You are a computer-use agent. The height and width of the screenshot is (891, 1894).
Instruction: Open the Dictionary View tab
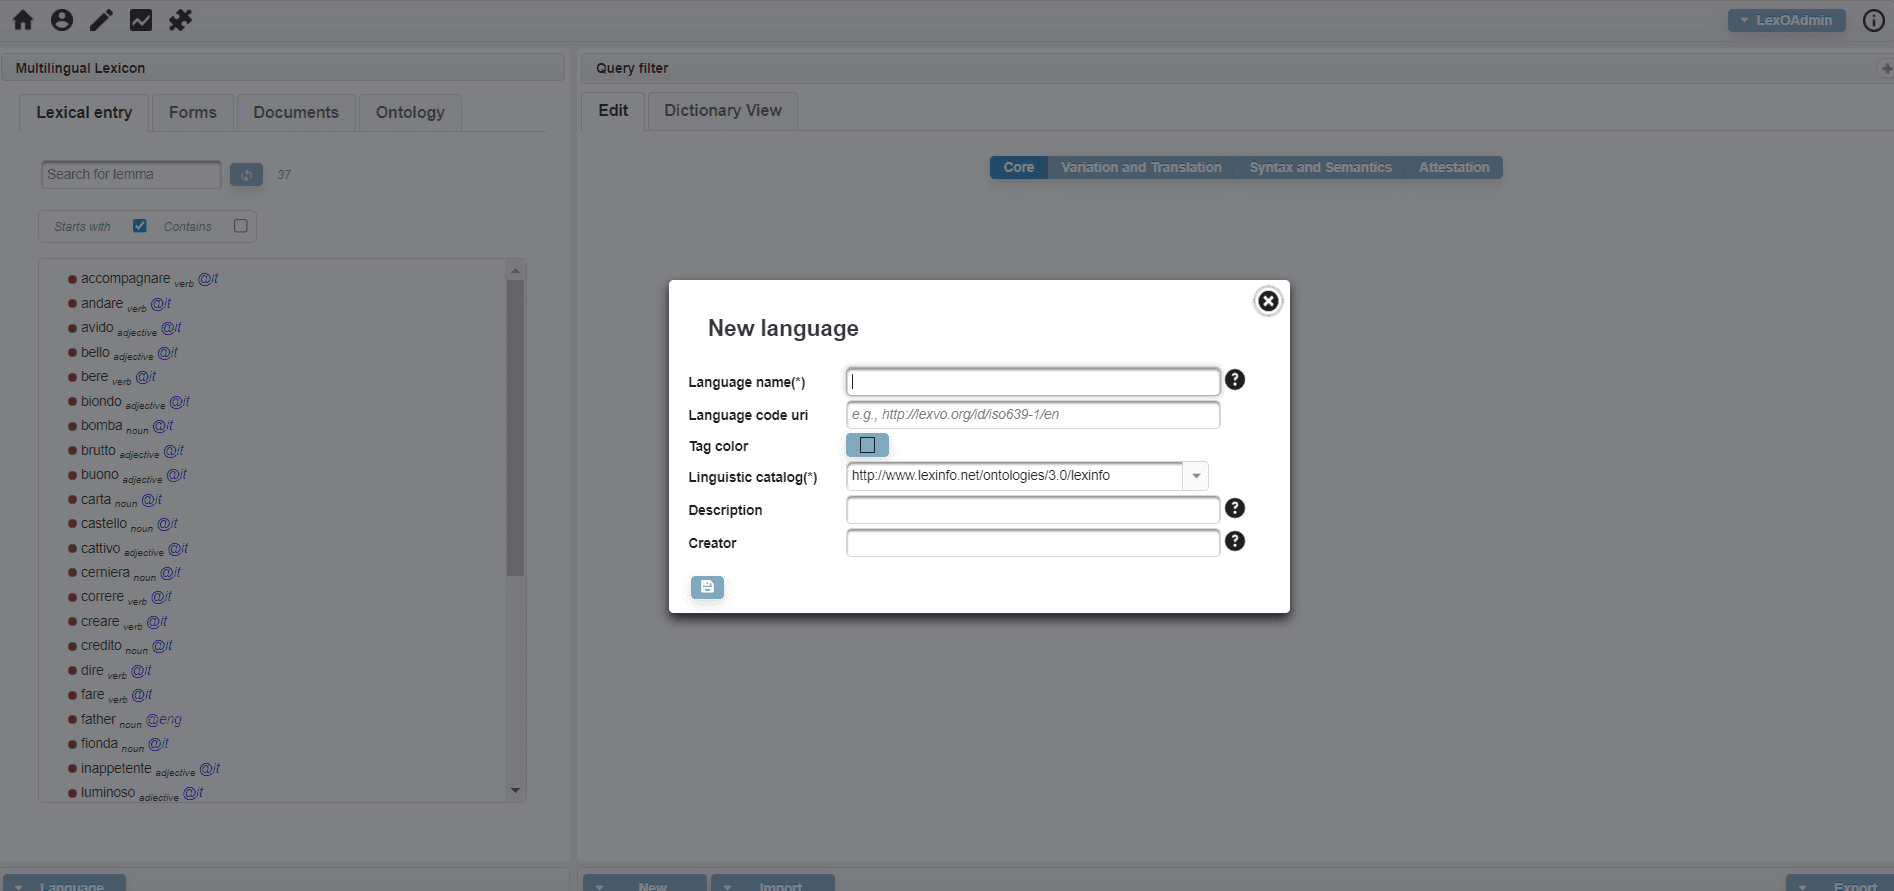coord(722,110)
